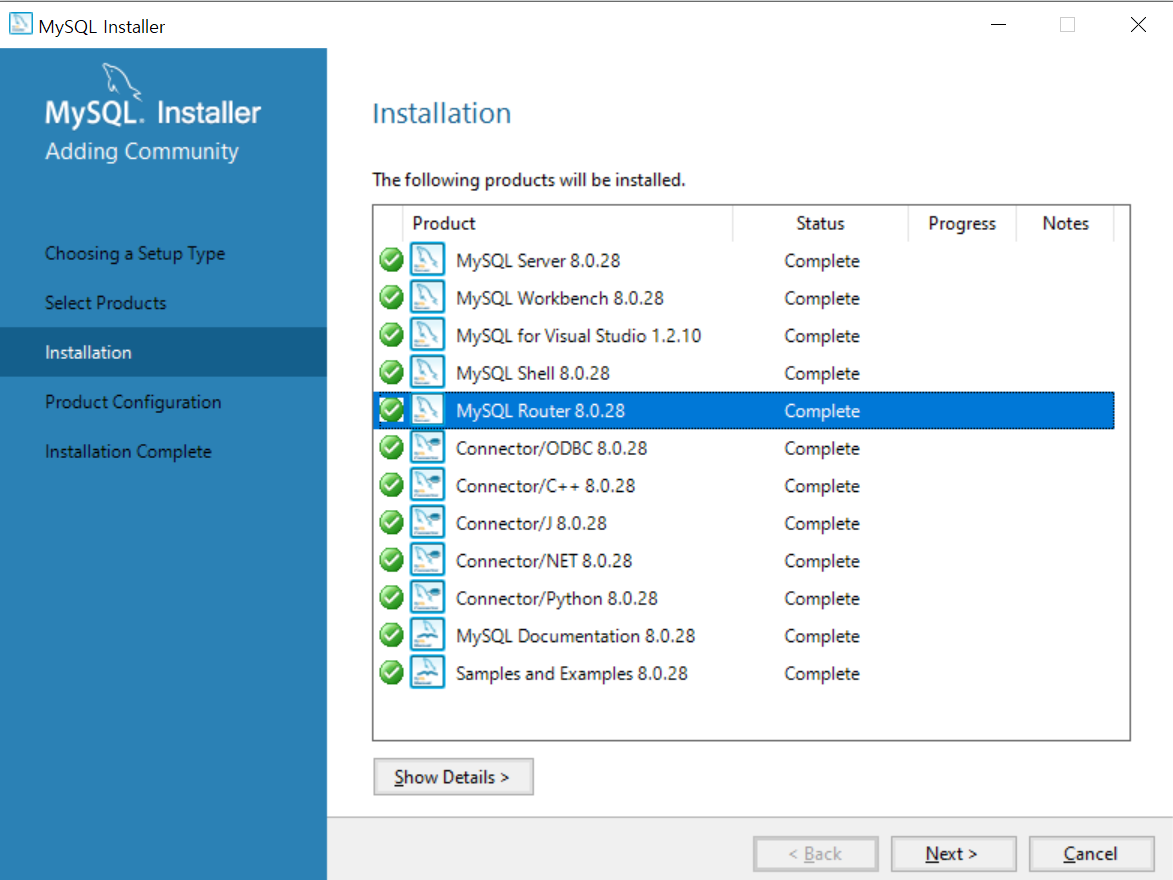Click Complete status of MySQL Server row
Image resolution: width=1173 pixels, height=880 pixels.
click(821, 261)
